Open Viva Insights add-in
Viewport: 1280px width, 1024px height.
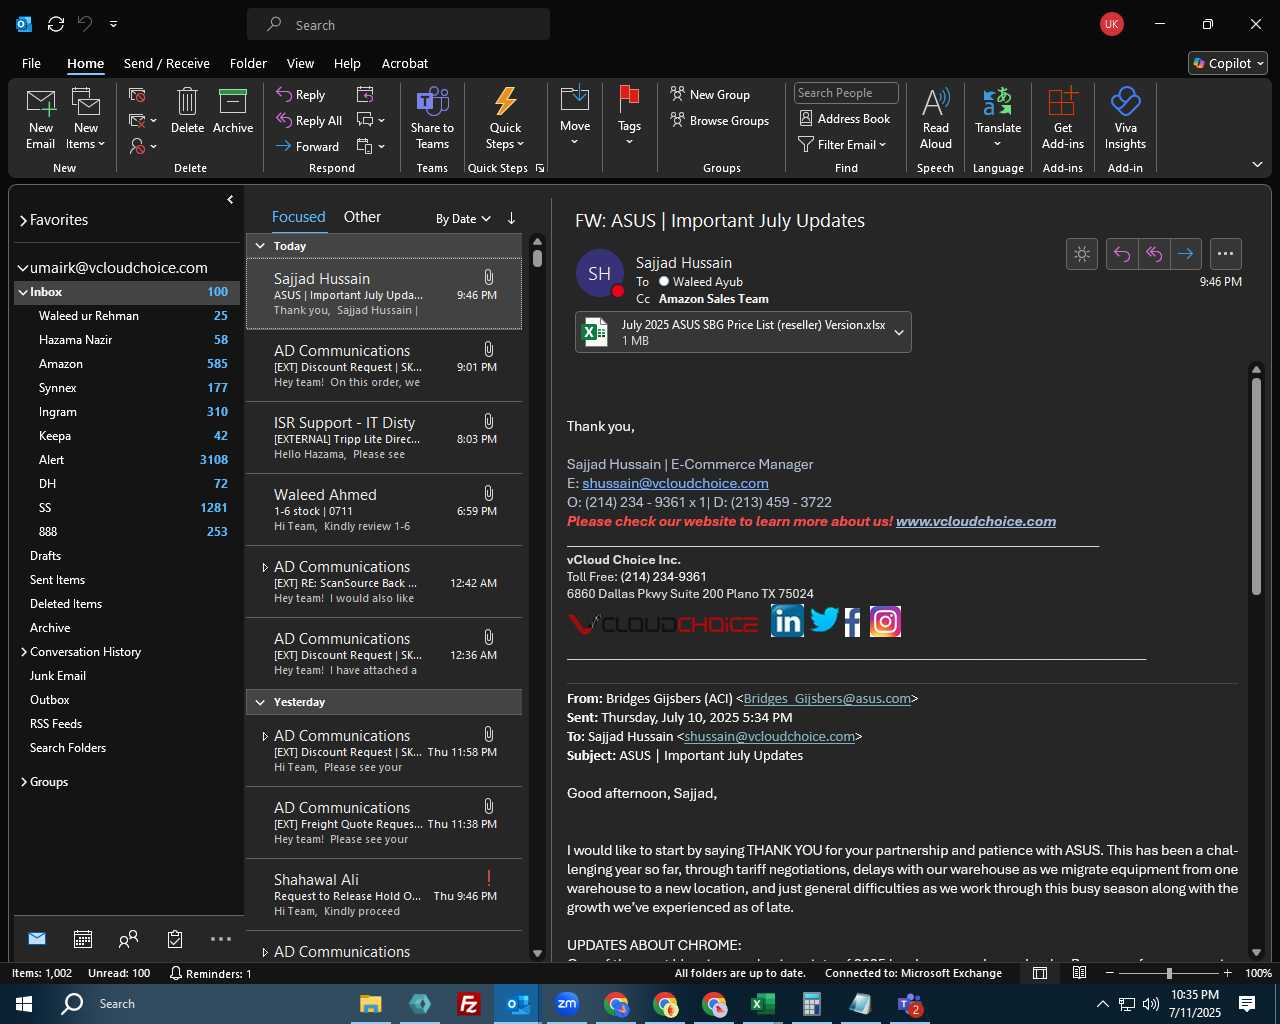tap(1125, 118)
